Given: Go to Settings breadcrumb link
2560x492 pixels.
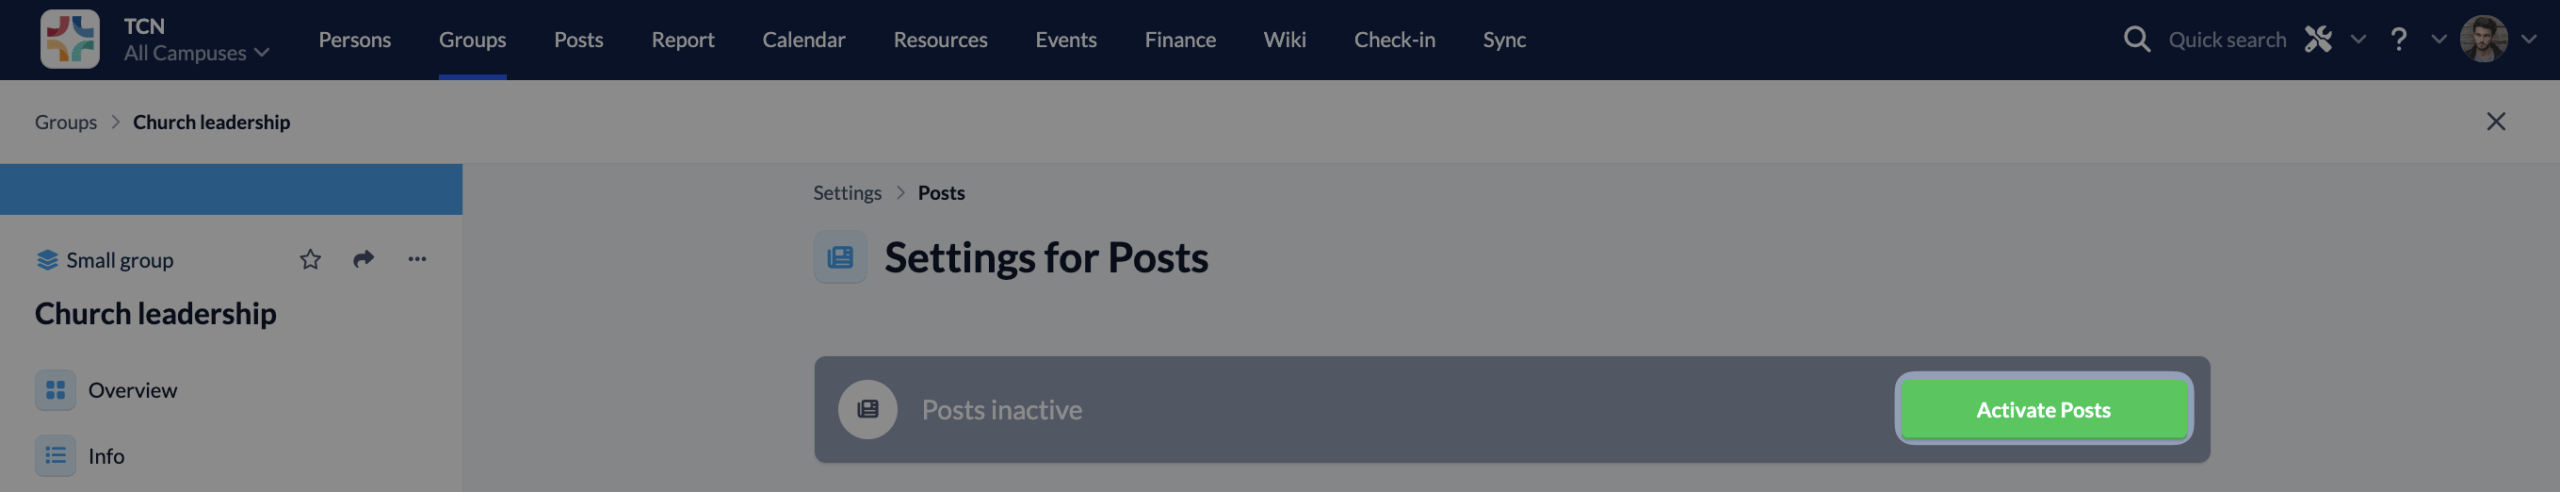Looking at the screenshot, I should click(x=847, y=193).
